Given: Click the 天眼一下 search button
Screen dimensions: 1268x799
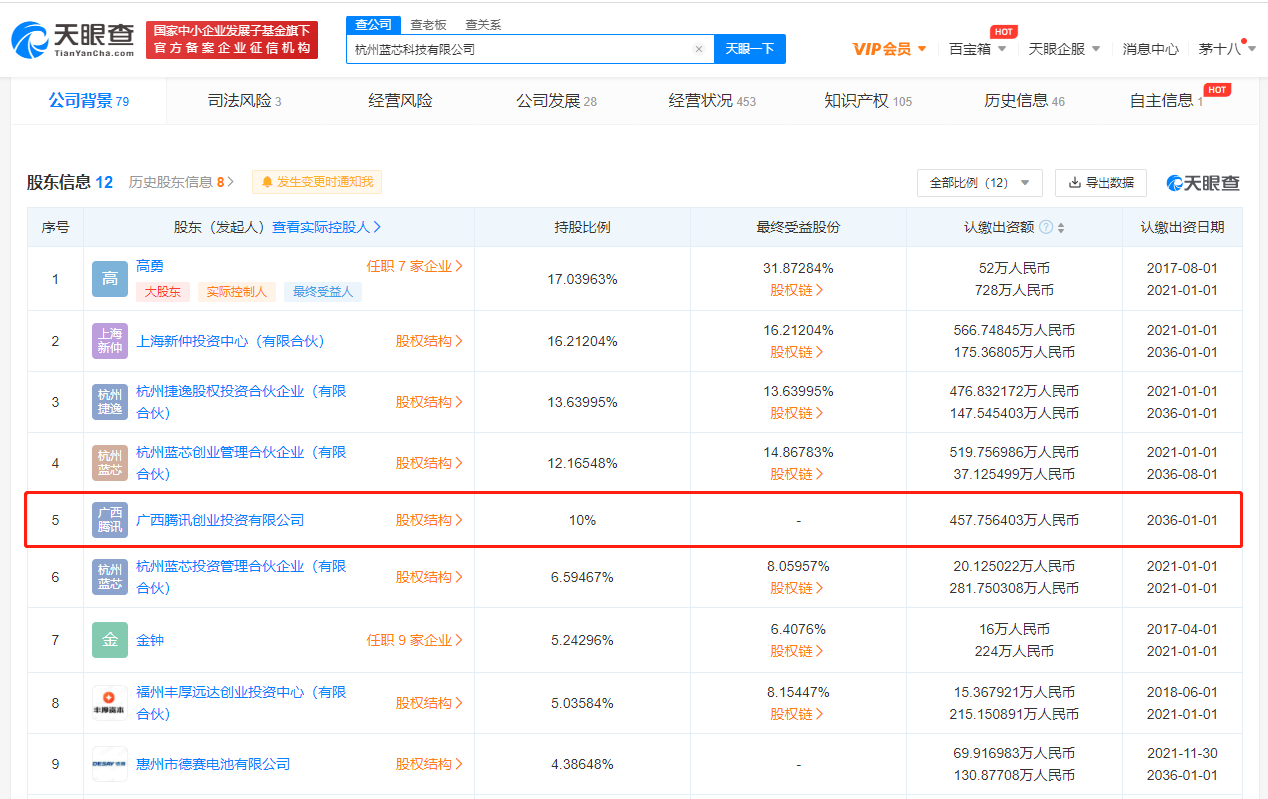Looking at the screenshot, I should tap(750, 49).
